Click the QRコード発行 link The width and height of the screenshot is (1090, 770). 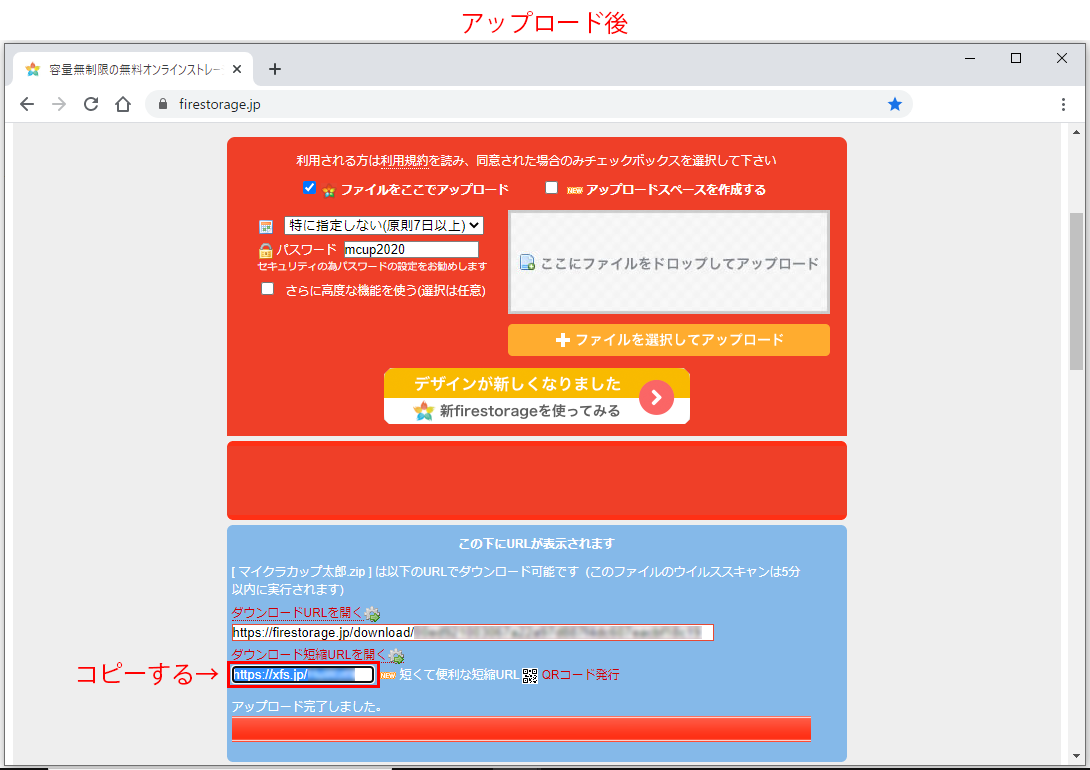(x=580, y=675)
